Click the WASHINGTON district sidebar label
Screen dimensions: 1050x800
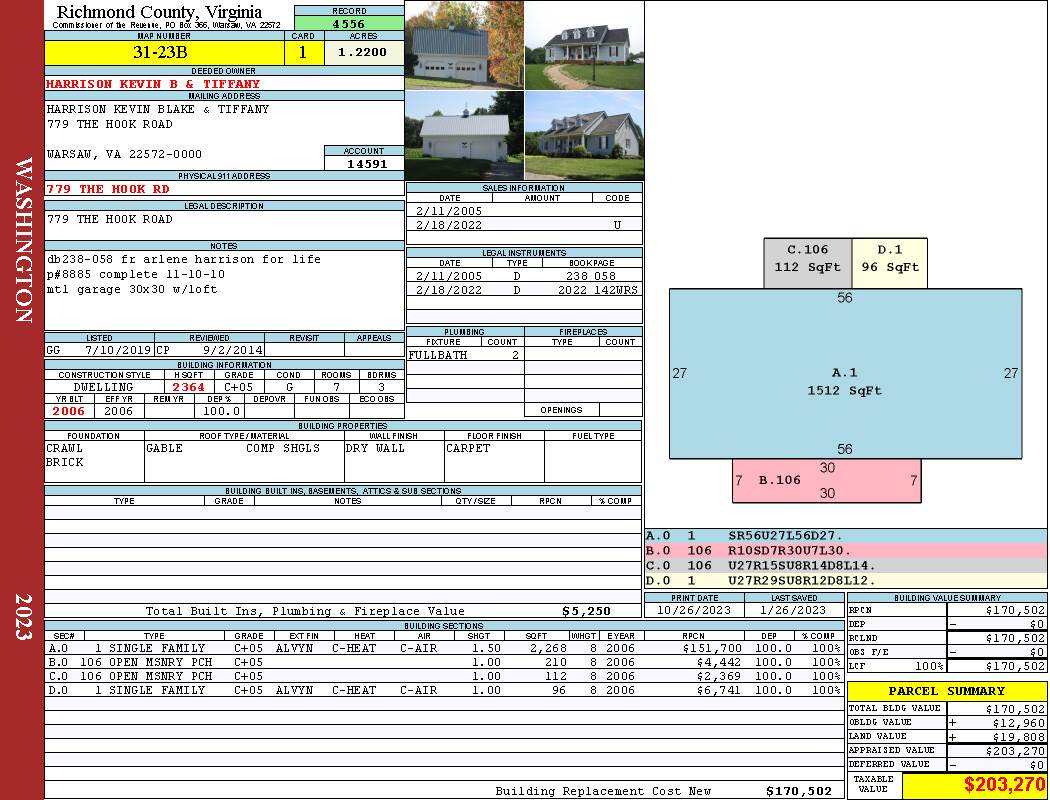[23, 240]
